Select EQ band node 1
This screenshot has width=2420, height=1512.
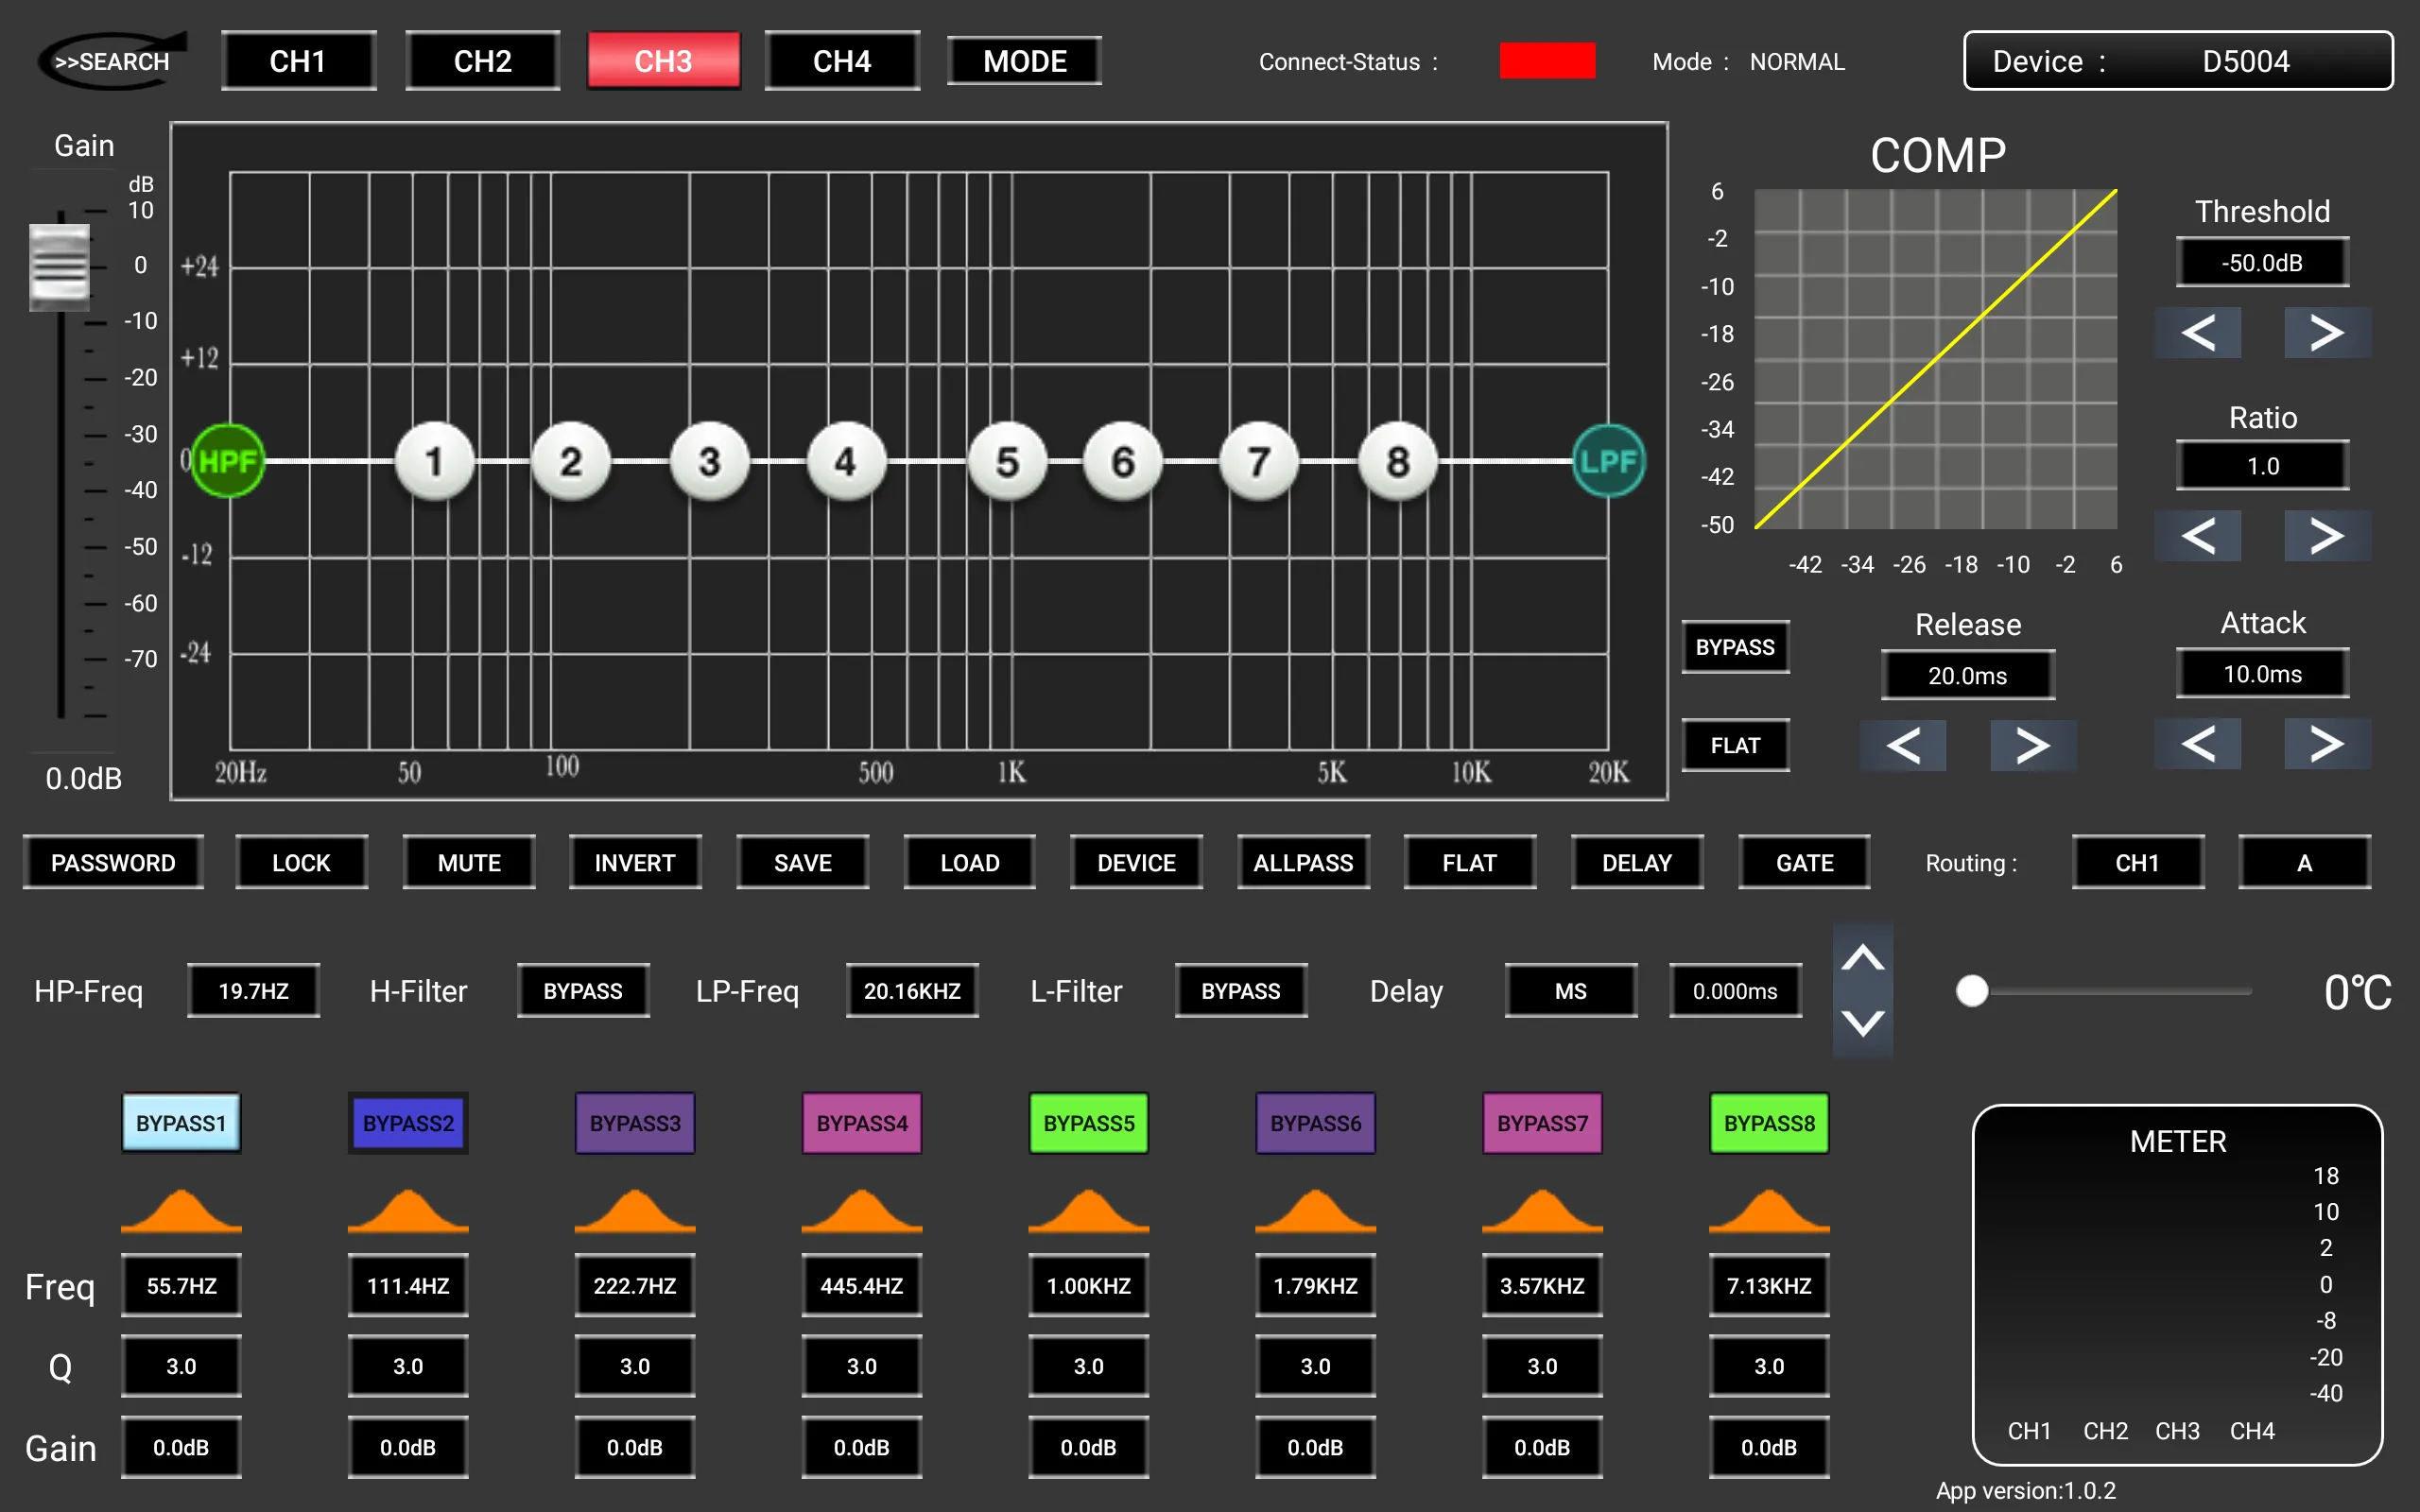tap(434, 462)
